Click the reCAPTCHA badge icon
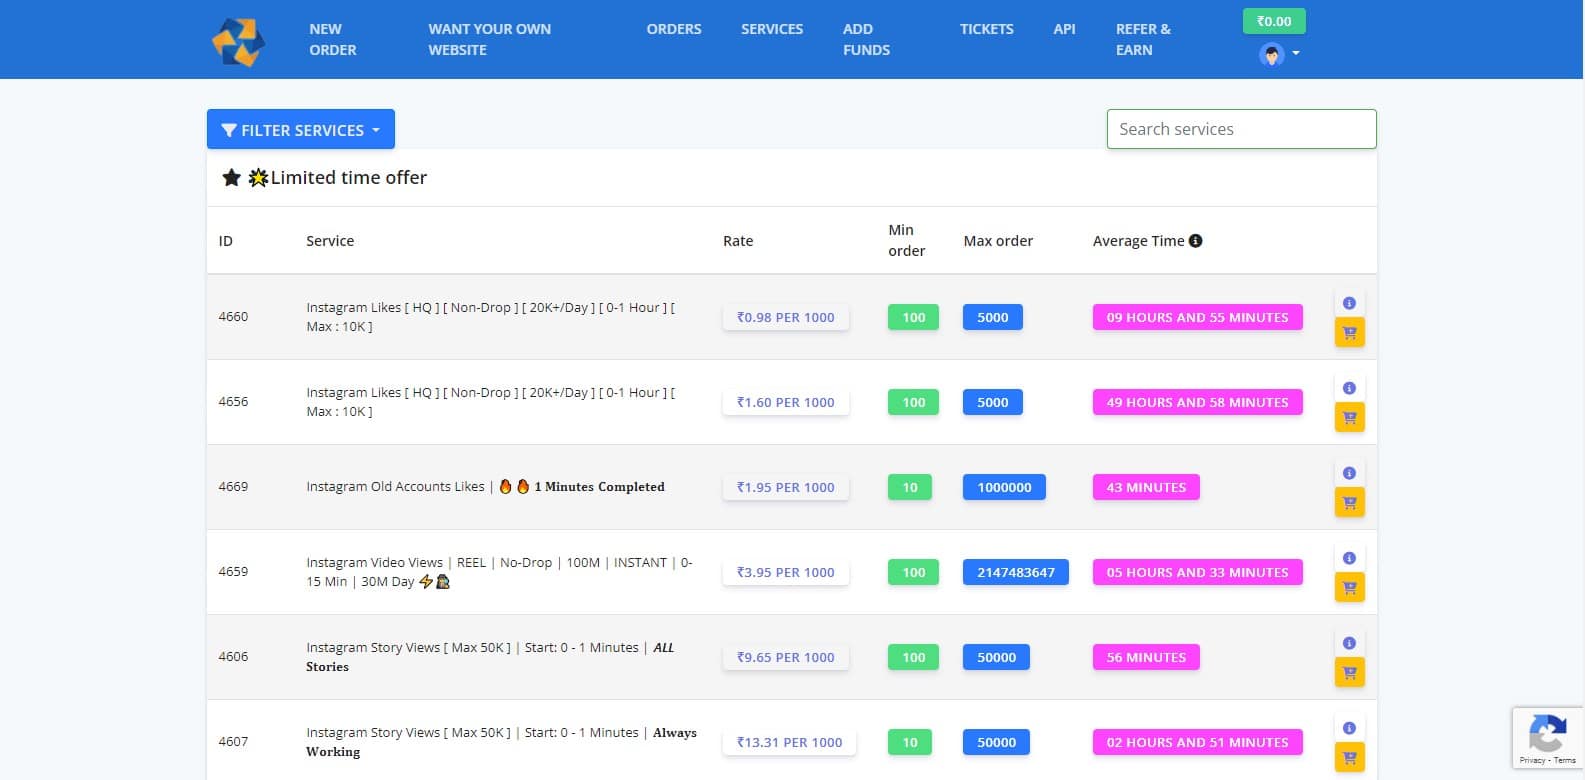The height and width of the screenshot is (780, 1585). point(1547,734)
